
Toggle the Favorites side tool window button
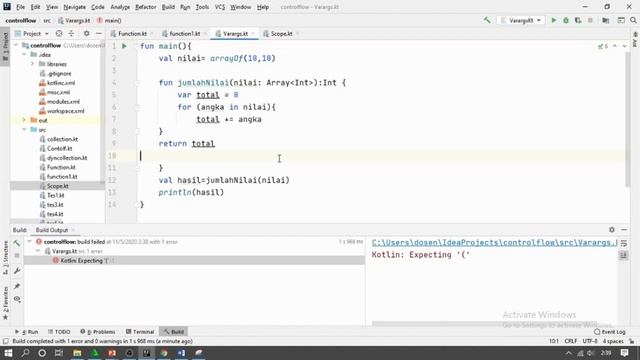click(5, 304)
